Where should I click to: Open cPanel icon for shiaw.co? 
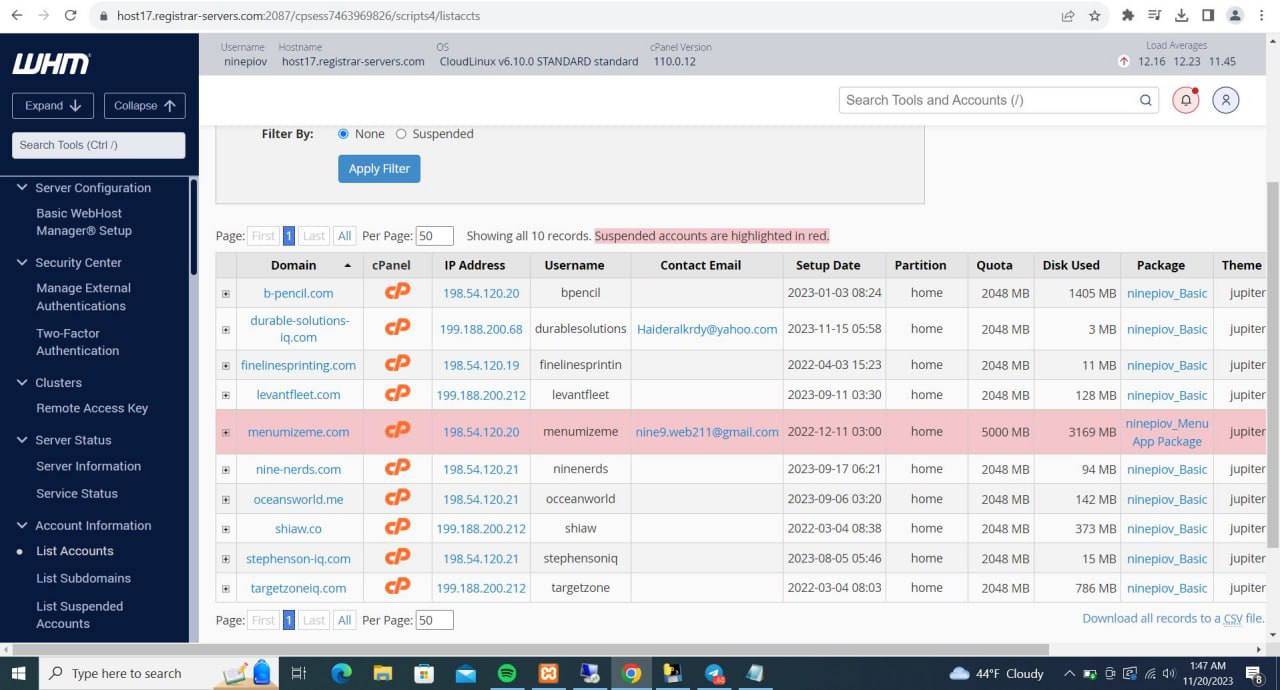click(398, 526)
